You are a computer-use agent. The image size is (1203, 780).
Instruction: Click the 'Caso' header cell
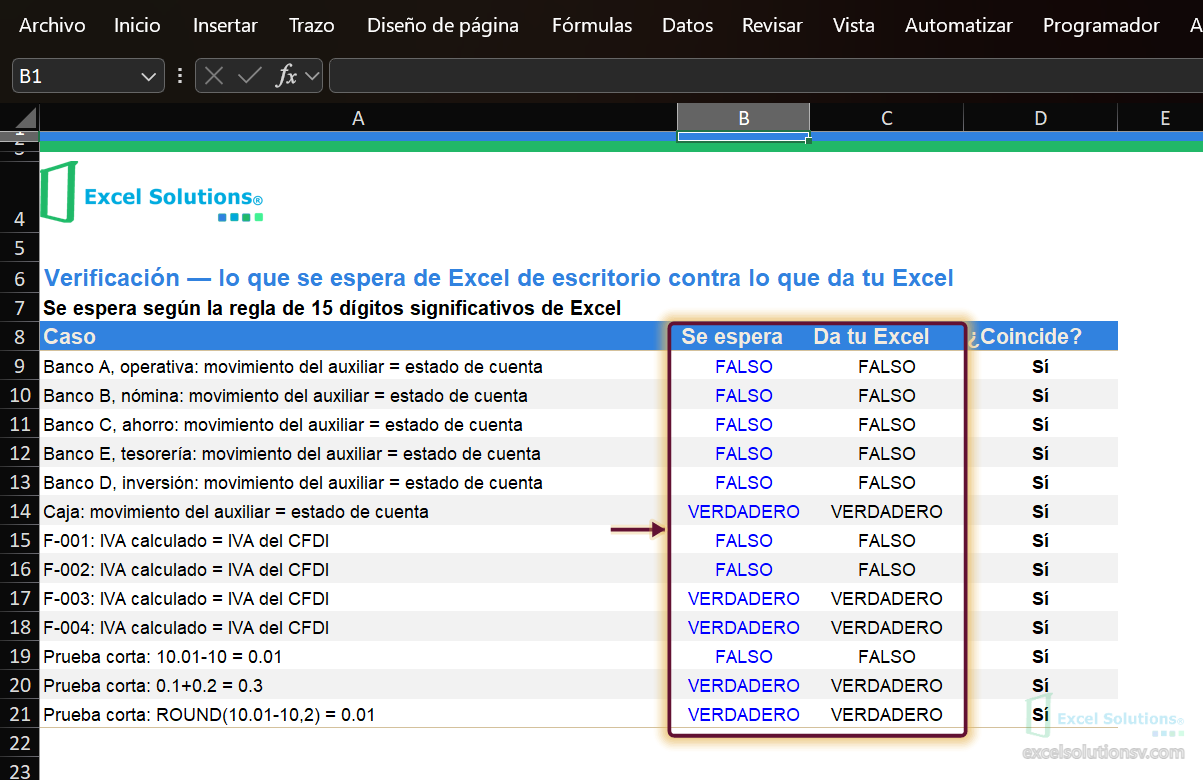point(358,337)
